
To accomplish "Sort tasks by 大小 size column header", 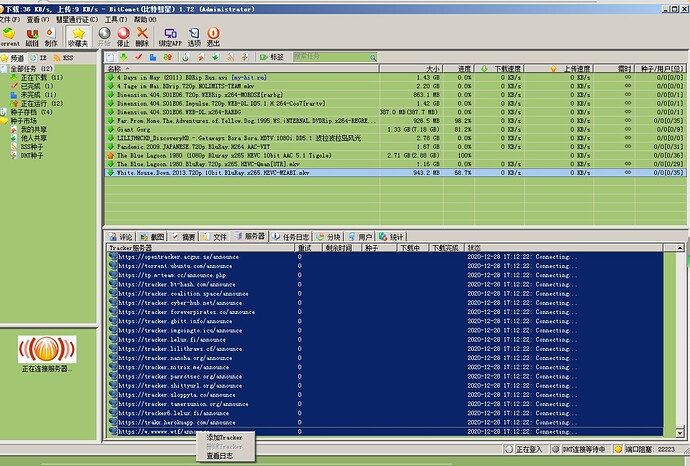I will 411,69.
